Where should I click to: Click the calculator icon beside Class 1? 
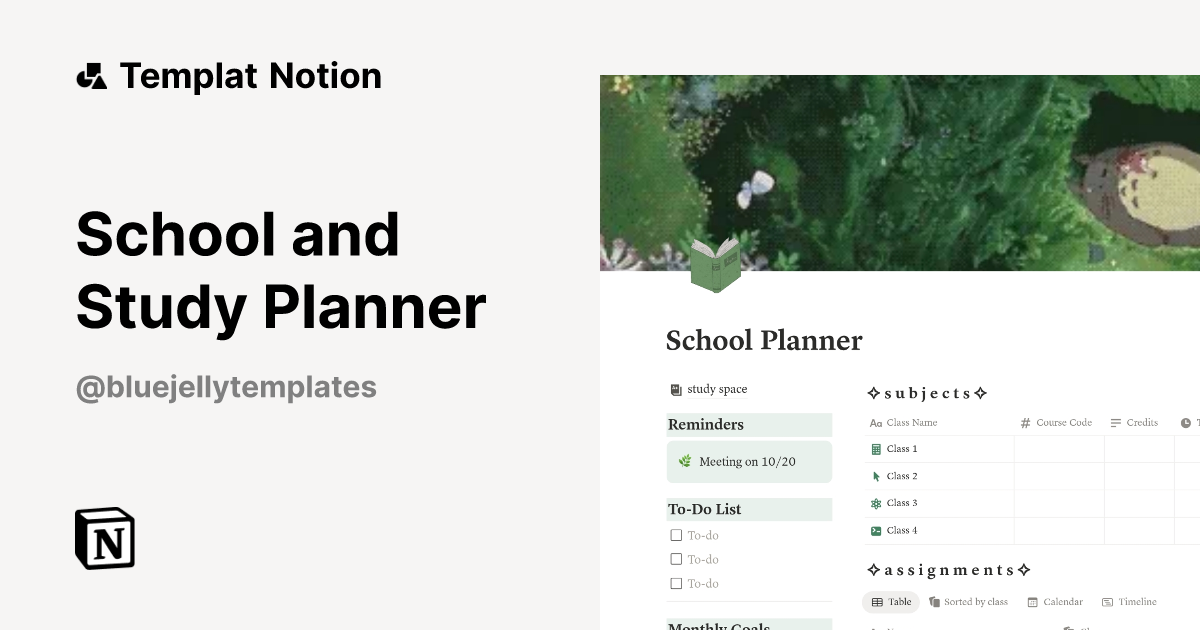[x=878, y=448]
